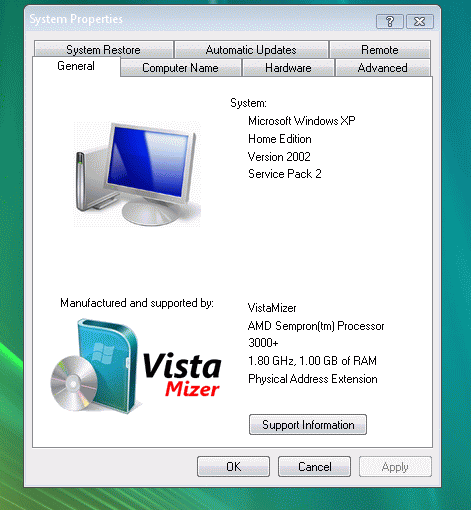
Task: Select the General tab
Action: click(x=76, y=66)
